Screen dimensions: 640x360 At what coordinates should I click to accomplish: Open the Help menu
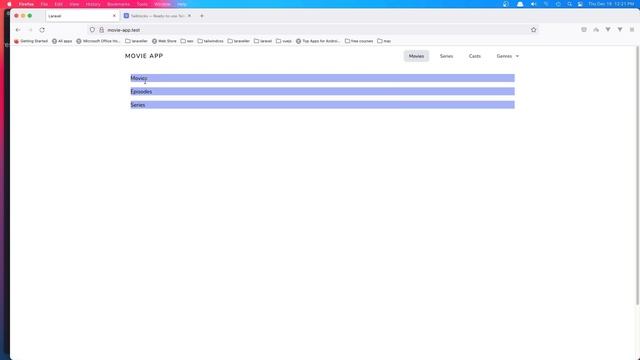(182, 4)
